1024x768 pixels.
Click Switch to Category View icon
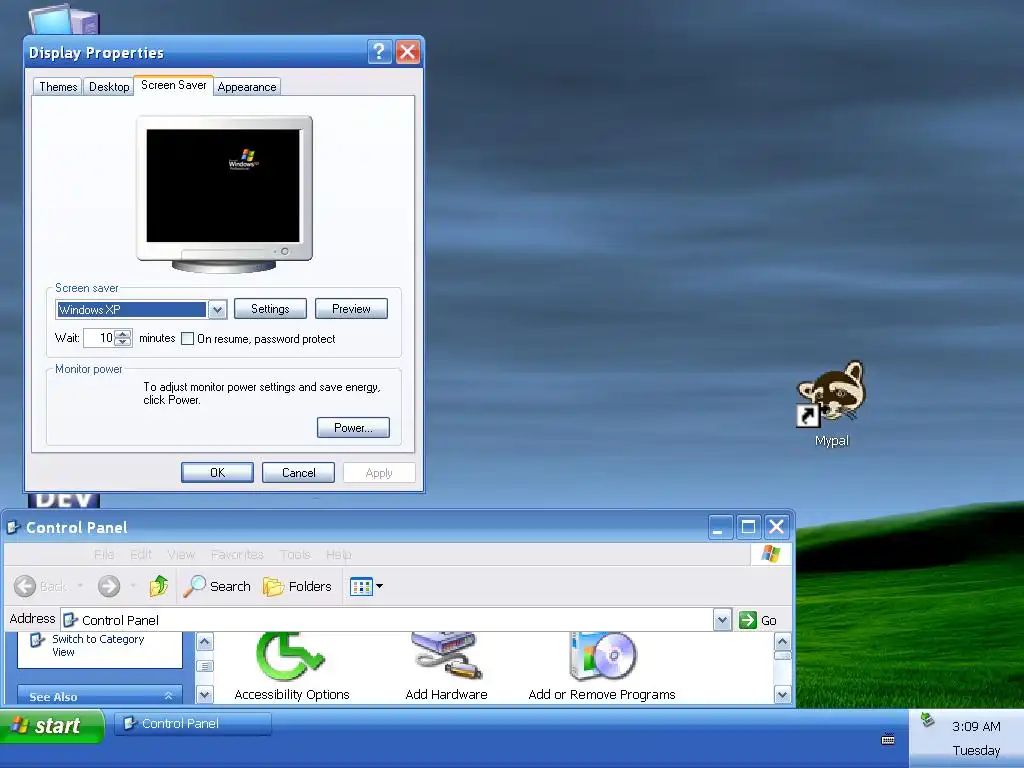(38, 641)
